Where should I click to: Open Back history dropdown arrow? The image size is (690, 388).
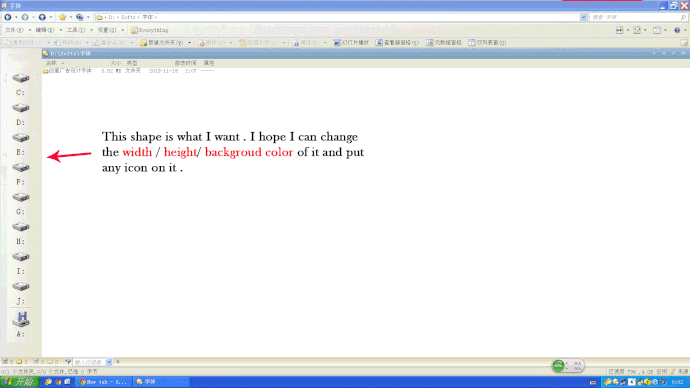tap(16, 18)
